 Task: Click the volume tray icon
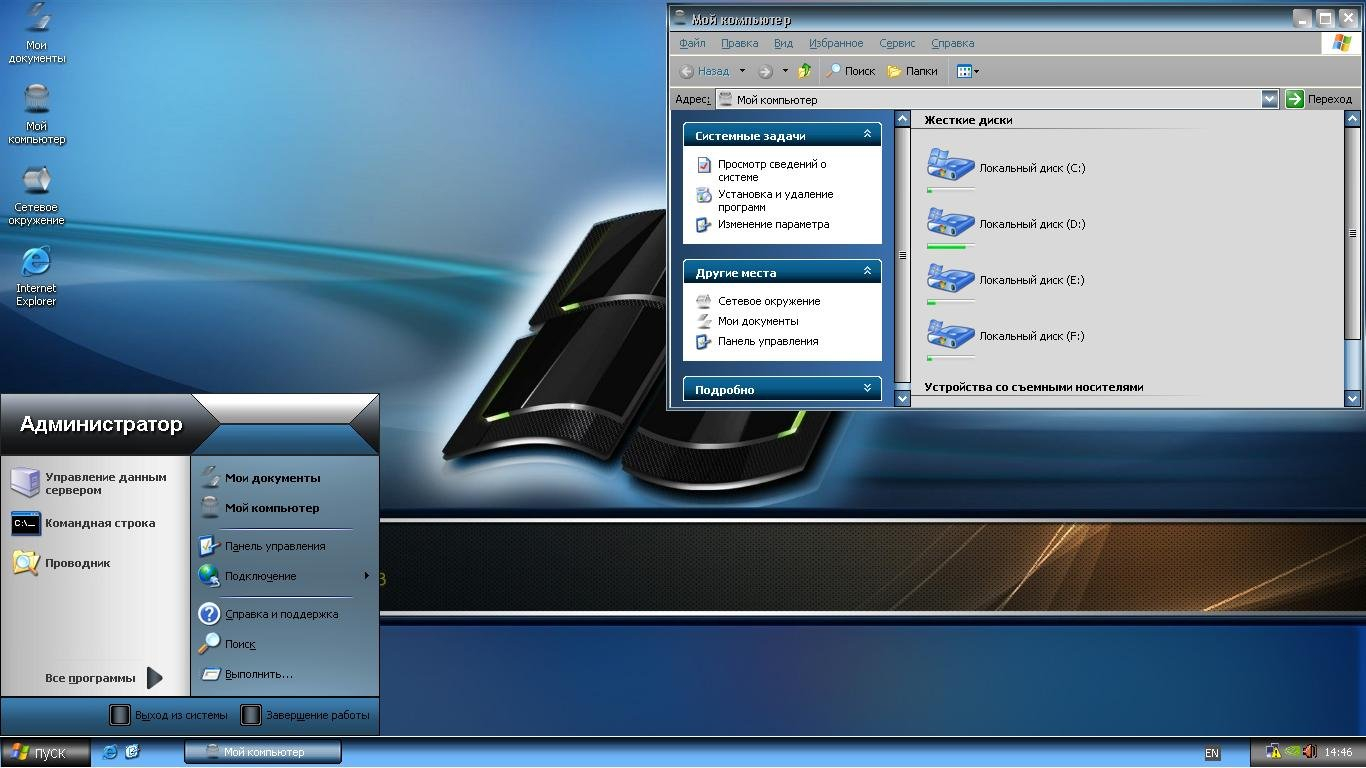click(1310, 752)
